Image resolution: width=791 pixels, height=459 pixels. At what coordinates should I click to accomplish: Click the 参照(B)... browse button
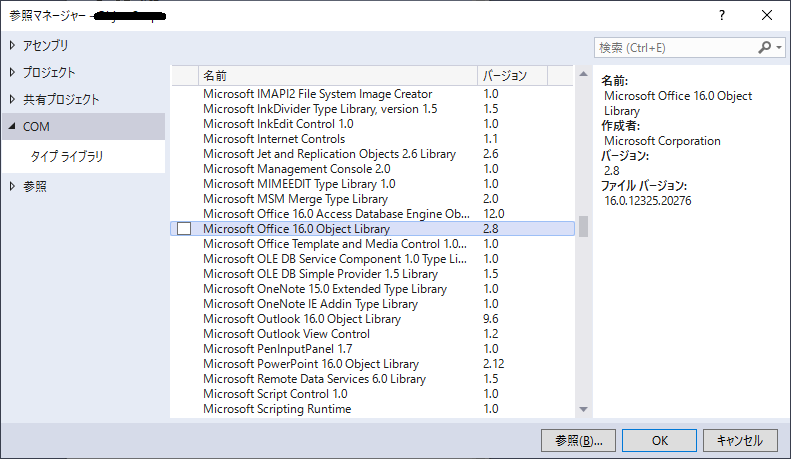tap(578, 440)
